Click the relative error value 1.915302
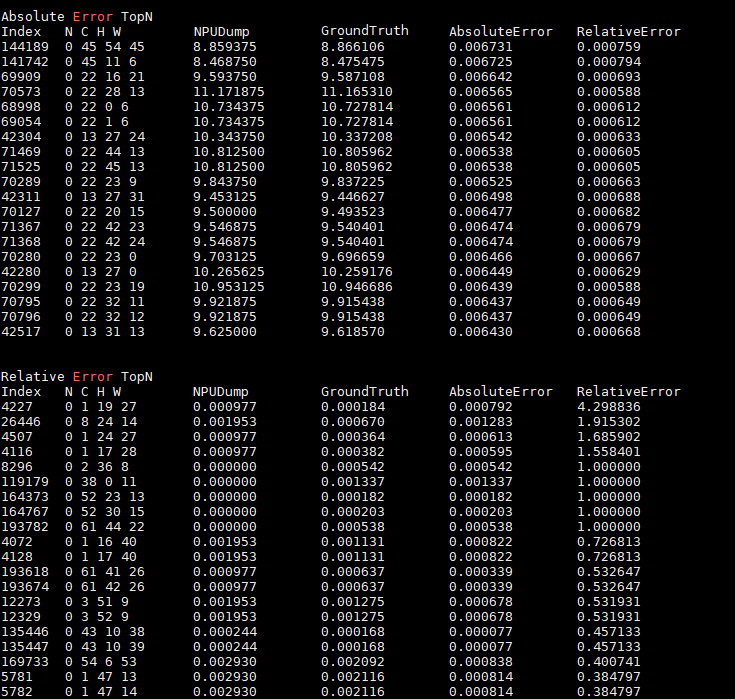The image size is (735, 699). point(609,421)
